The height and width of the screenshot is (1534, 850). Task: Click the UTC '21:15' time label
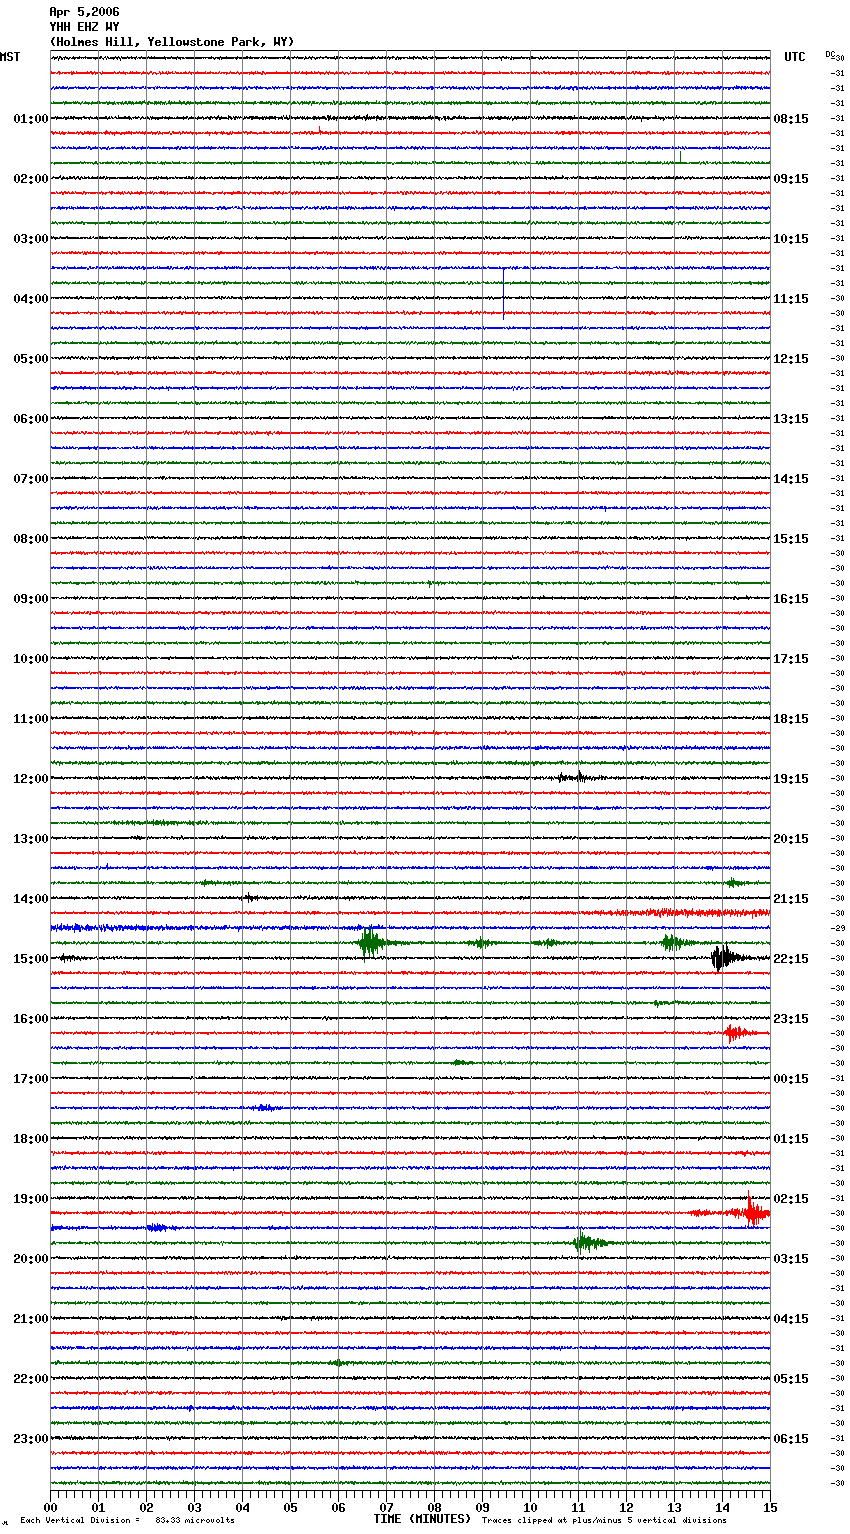tap(791, 899)
